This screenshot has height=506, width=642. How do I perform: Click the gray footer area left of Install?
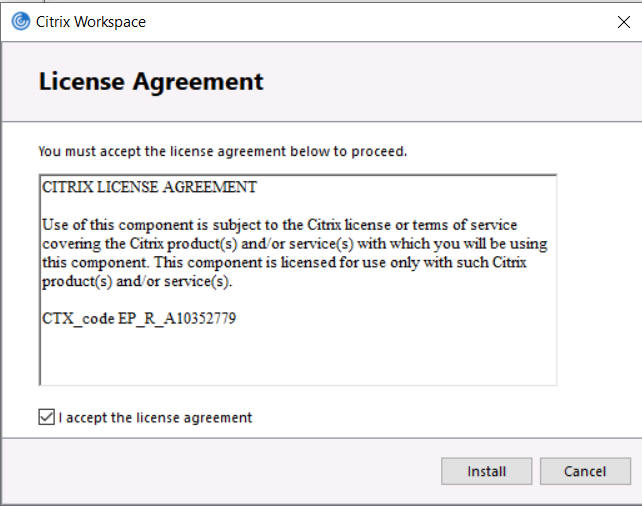point(220,471)
